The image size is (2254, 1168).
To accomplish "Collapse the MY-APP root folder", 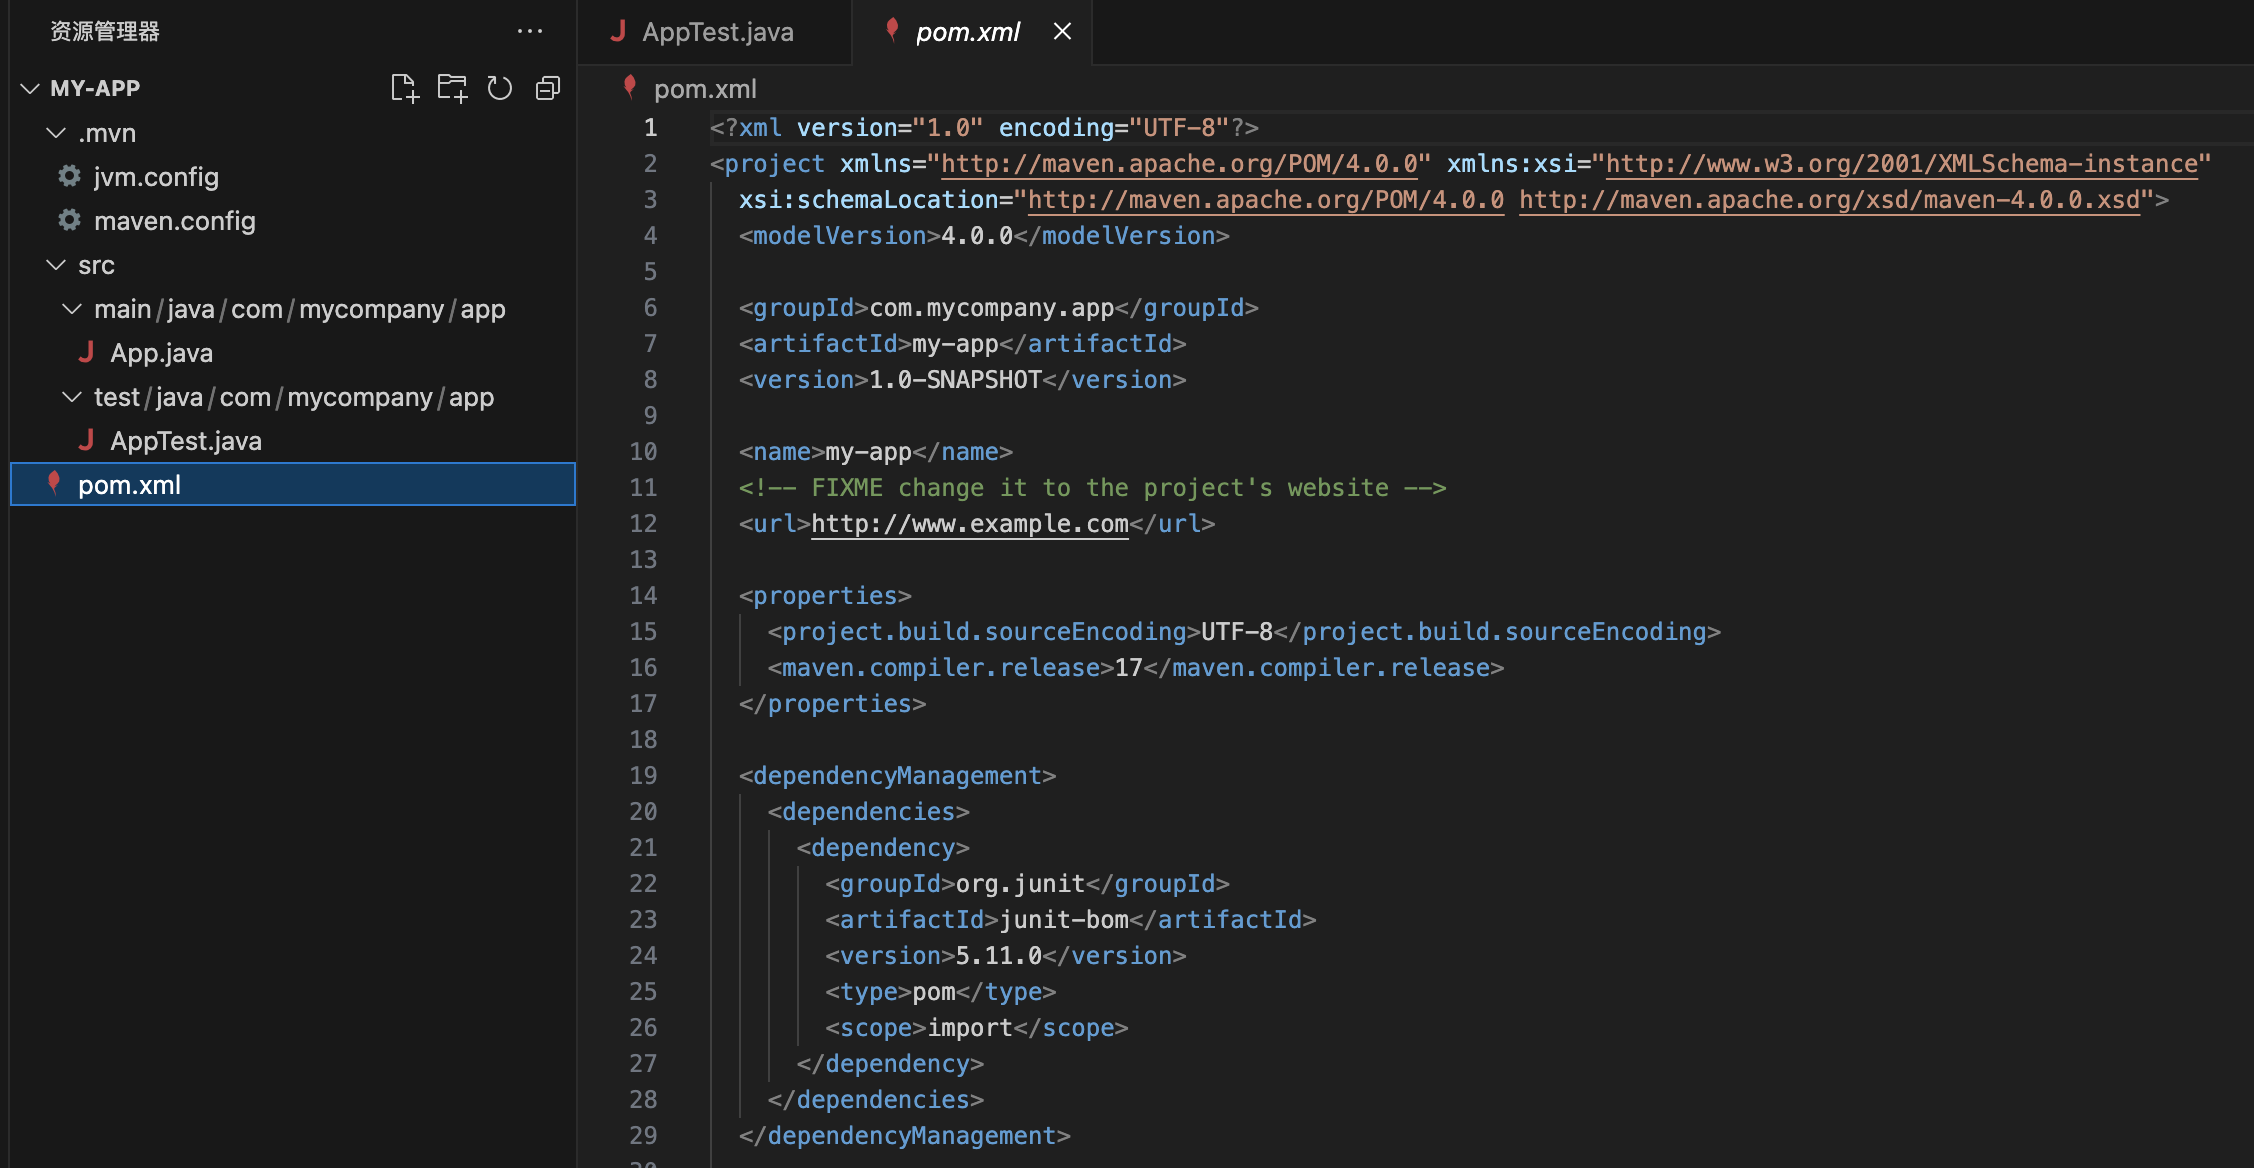I will pyautogui.click(x=30, y=88).
